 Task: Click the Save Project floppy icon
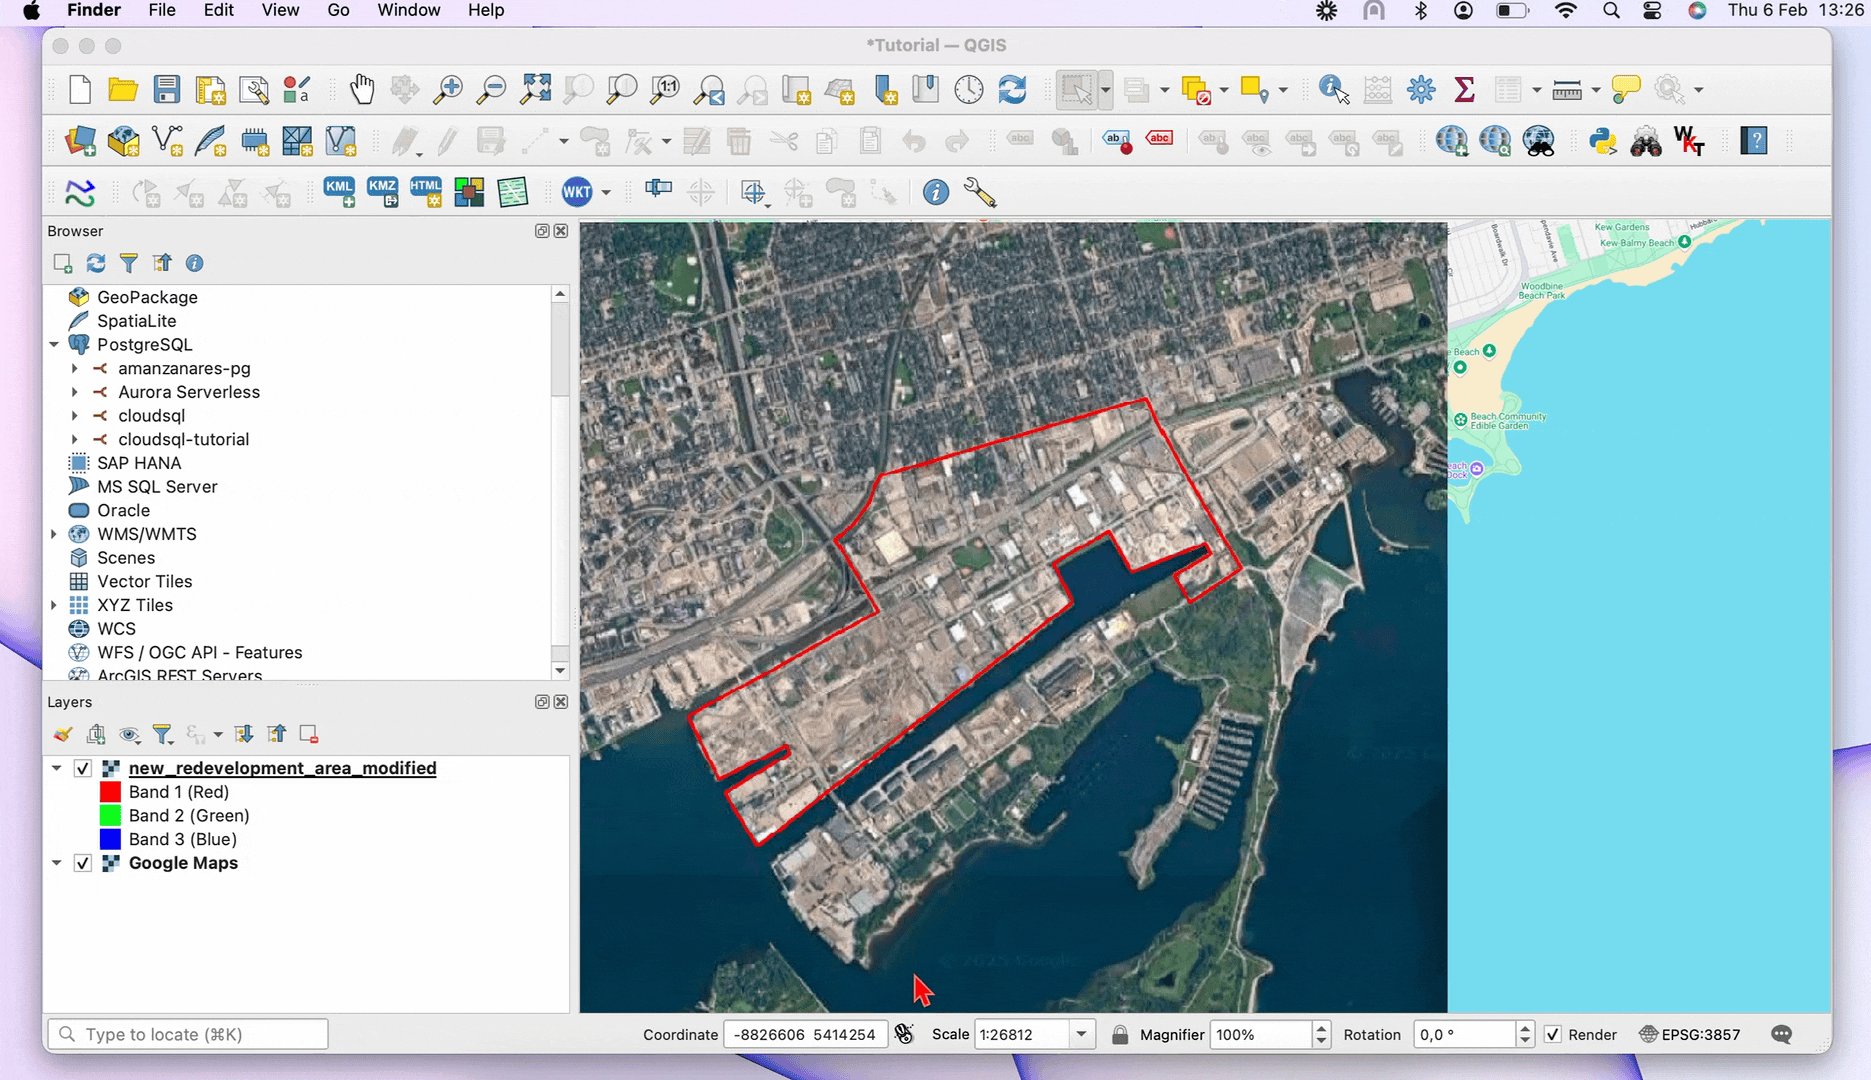coord(166,90)
